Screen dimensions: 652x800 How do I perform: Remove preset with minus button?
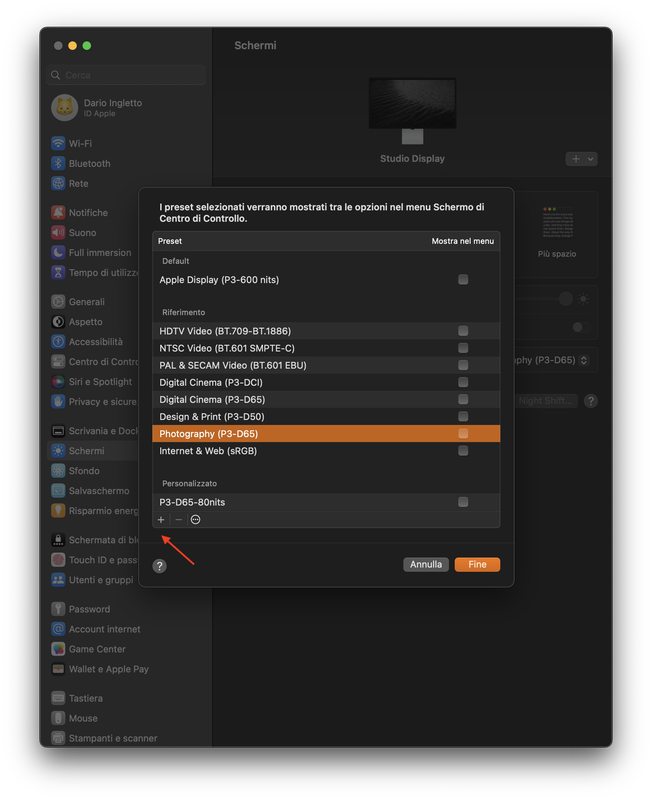click(178, 519)
